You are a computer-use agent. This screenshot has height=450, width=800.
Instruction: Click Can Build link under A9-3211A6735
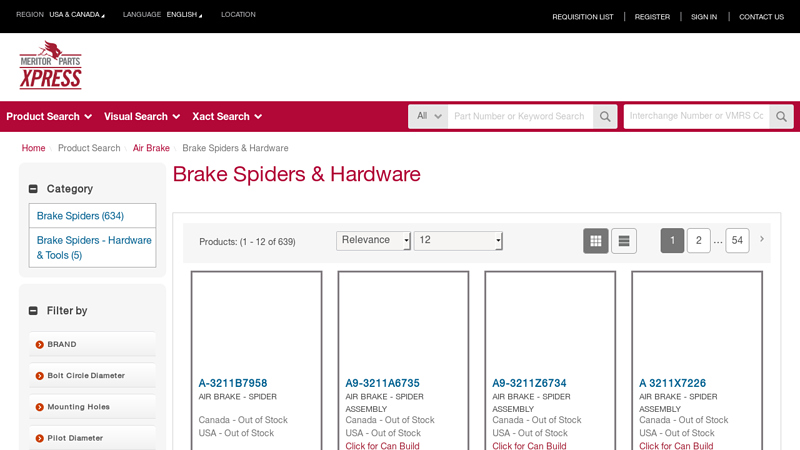[x=382, y=445]
